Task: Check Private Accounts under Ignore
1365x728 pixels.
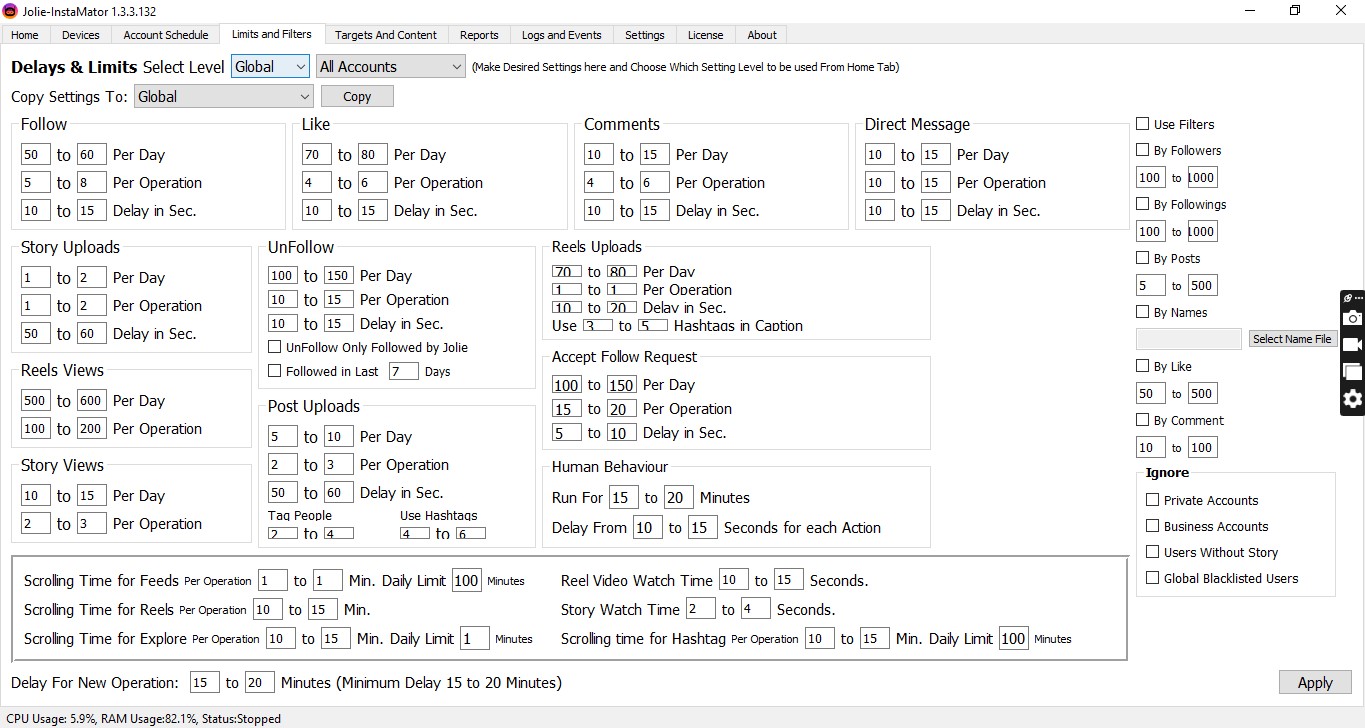Action: pyautogui.click(x=1153, y=500)
